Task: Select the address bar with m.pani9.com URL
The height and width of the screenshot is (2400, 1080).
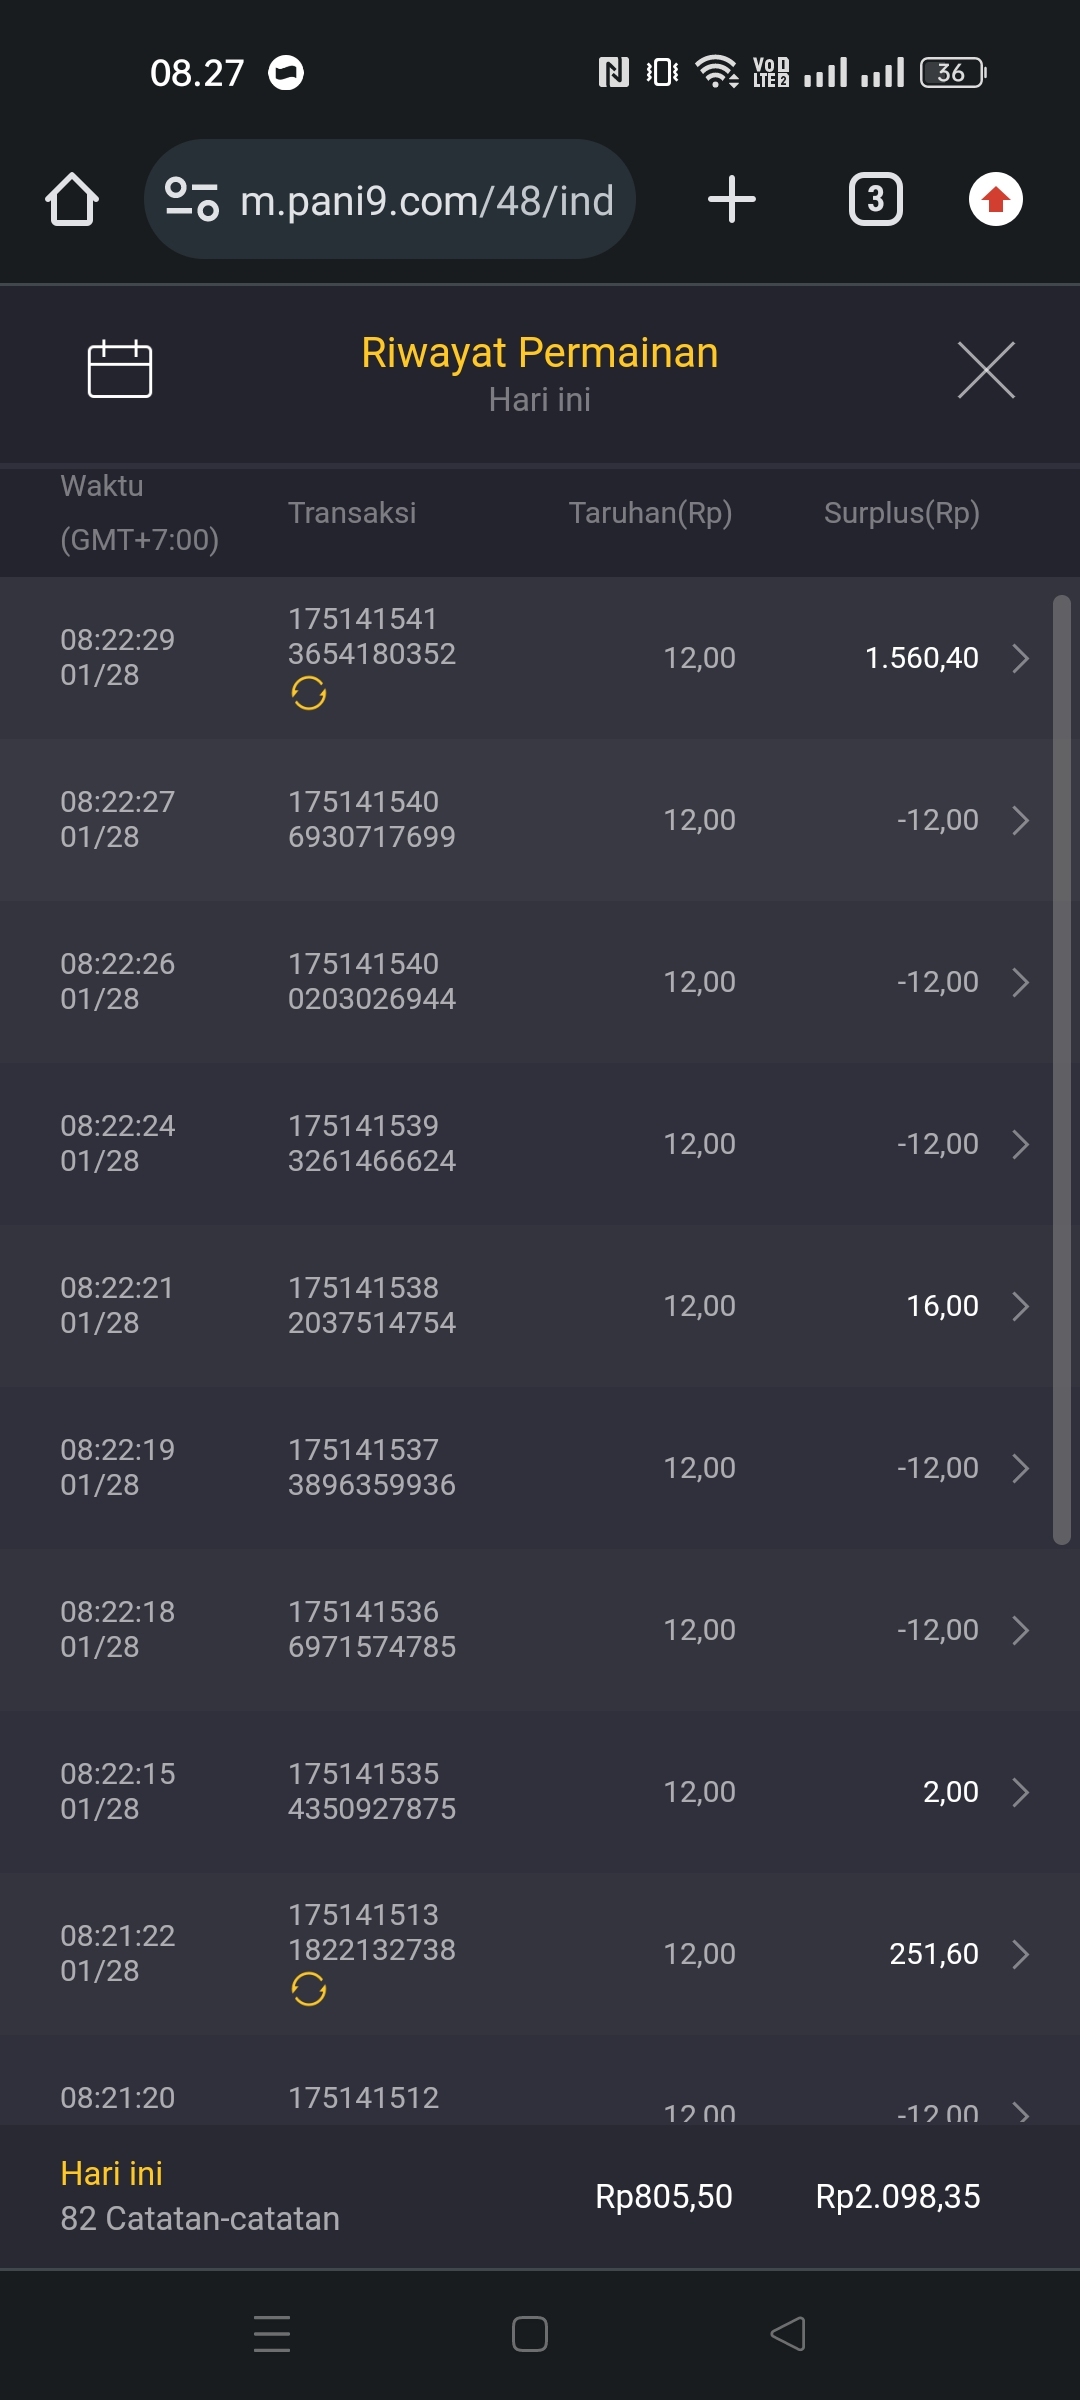Action: point(426,201)
